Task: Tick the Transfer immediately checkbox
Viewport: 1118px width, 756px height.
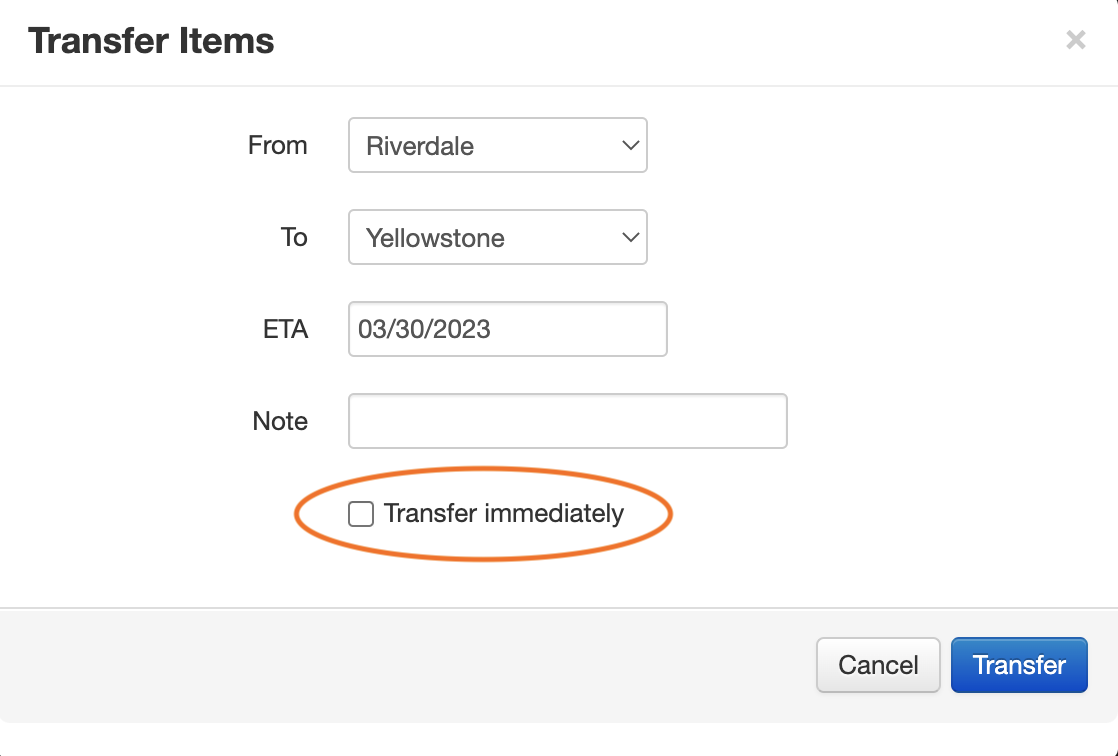Action: point(361,514)
